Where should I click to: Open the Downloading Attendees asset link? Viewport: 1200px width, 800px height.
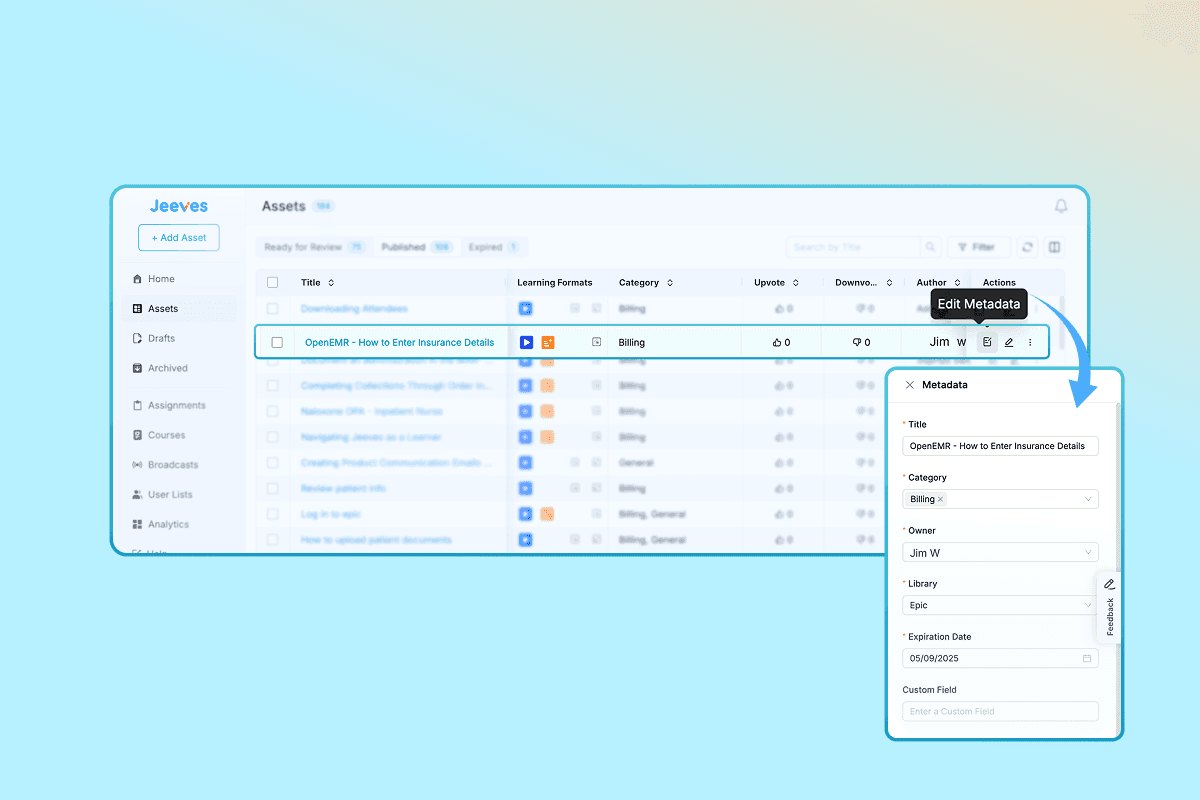click(x=354, y=309)
